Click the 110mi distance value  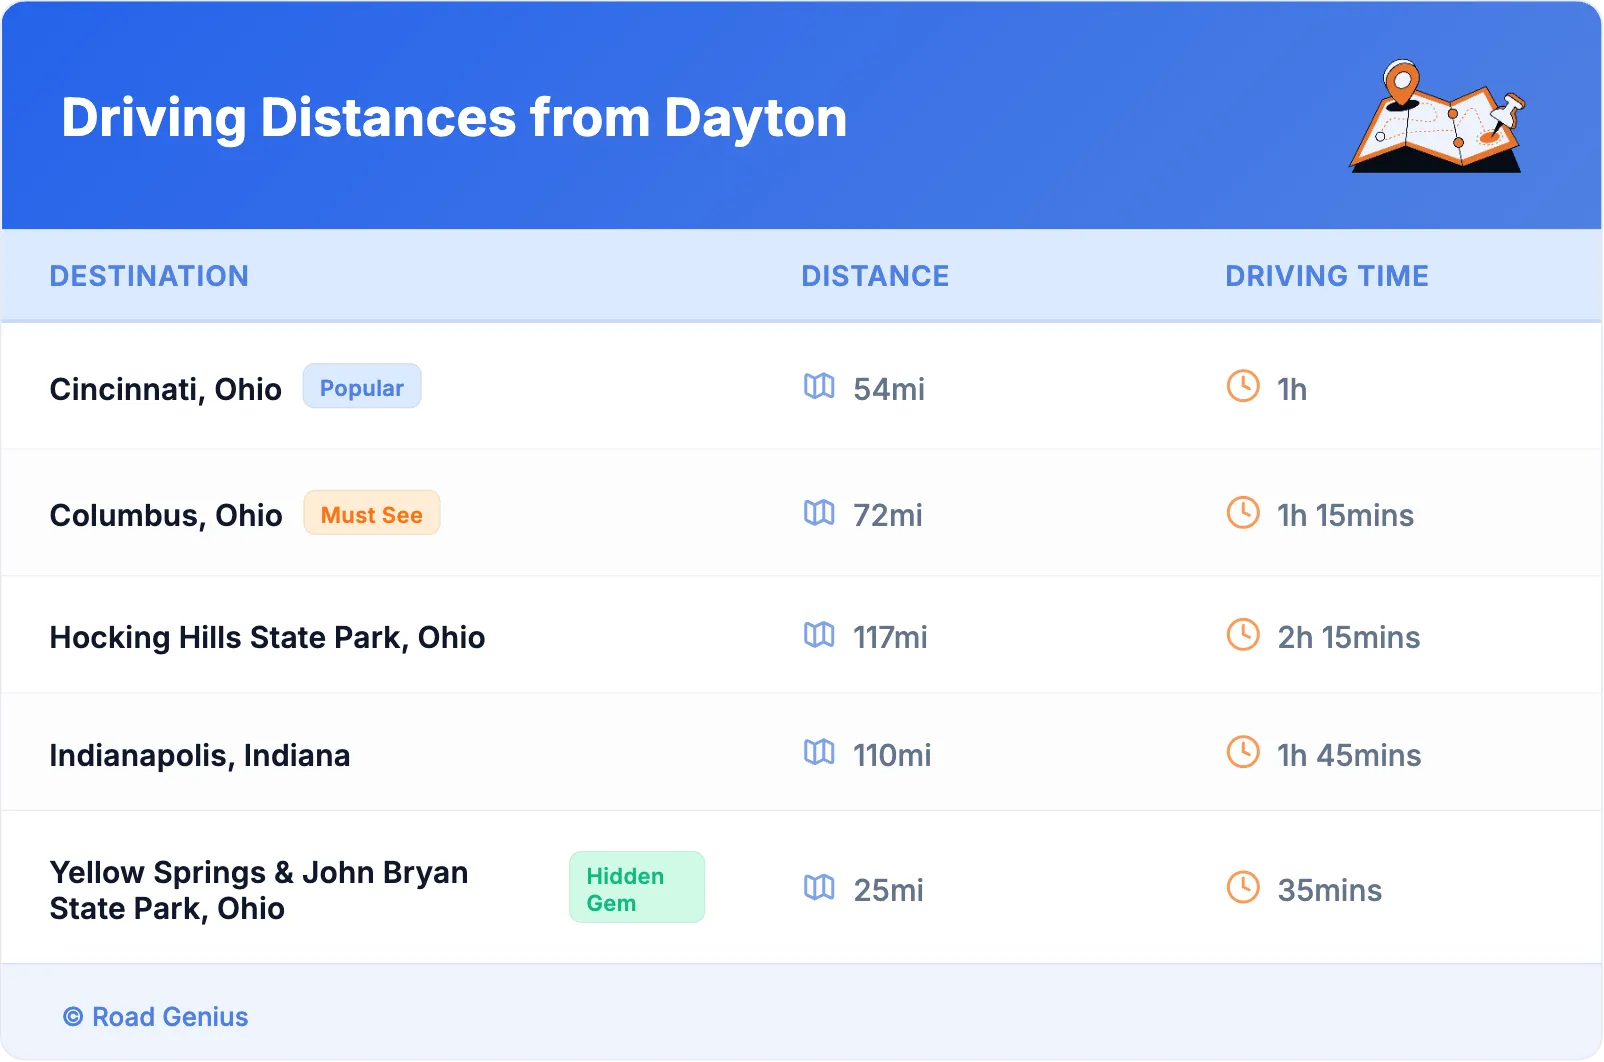pos(892,755)
